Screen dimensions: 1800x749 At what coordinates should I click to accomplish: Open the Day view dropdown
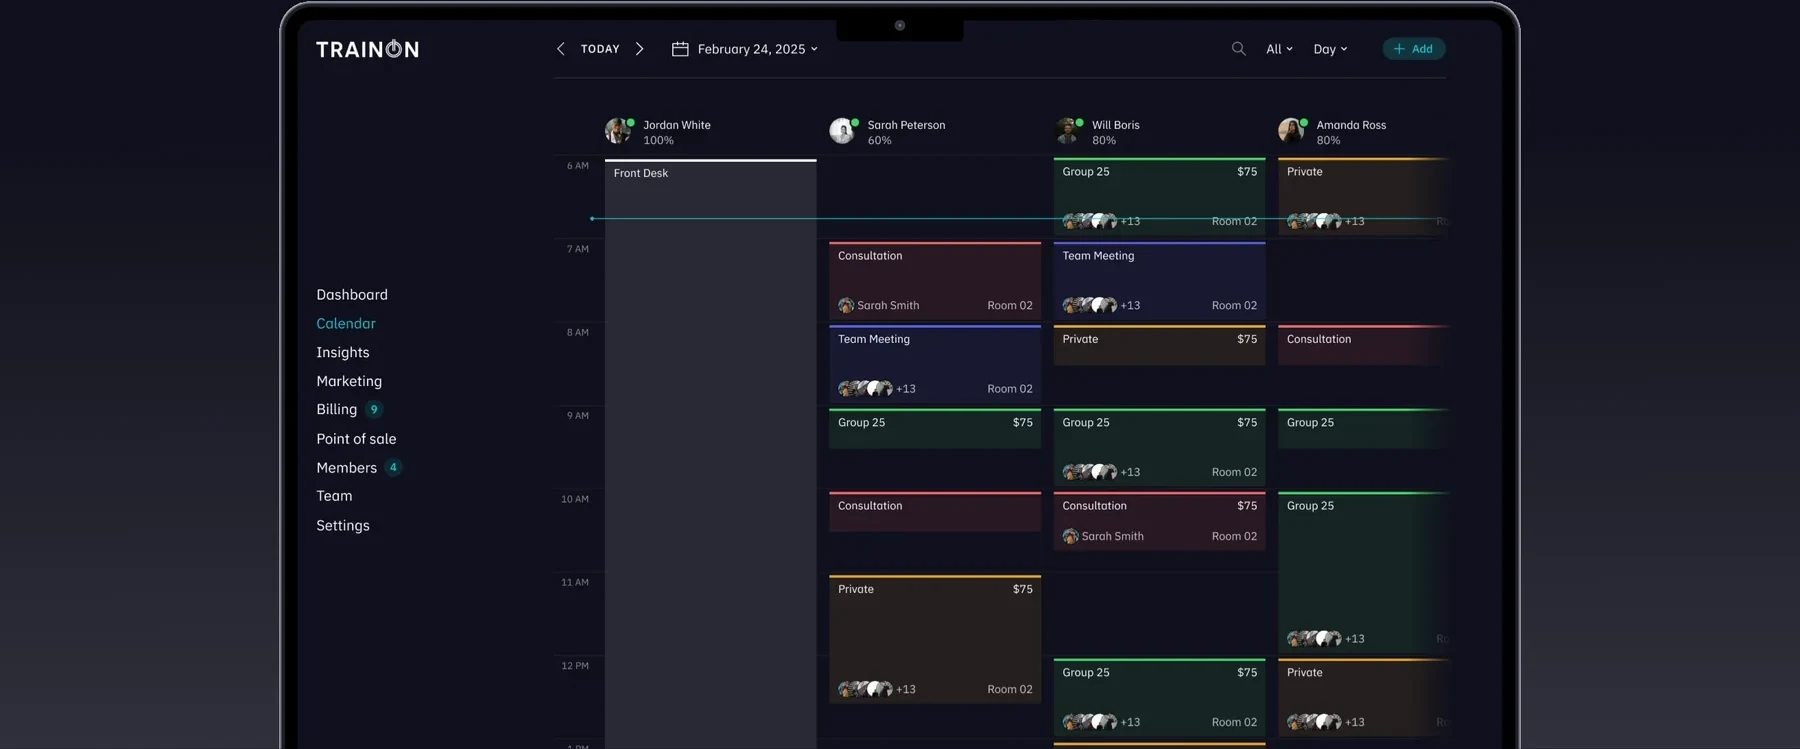[1330, 49]
